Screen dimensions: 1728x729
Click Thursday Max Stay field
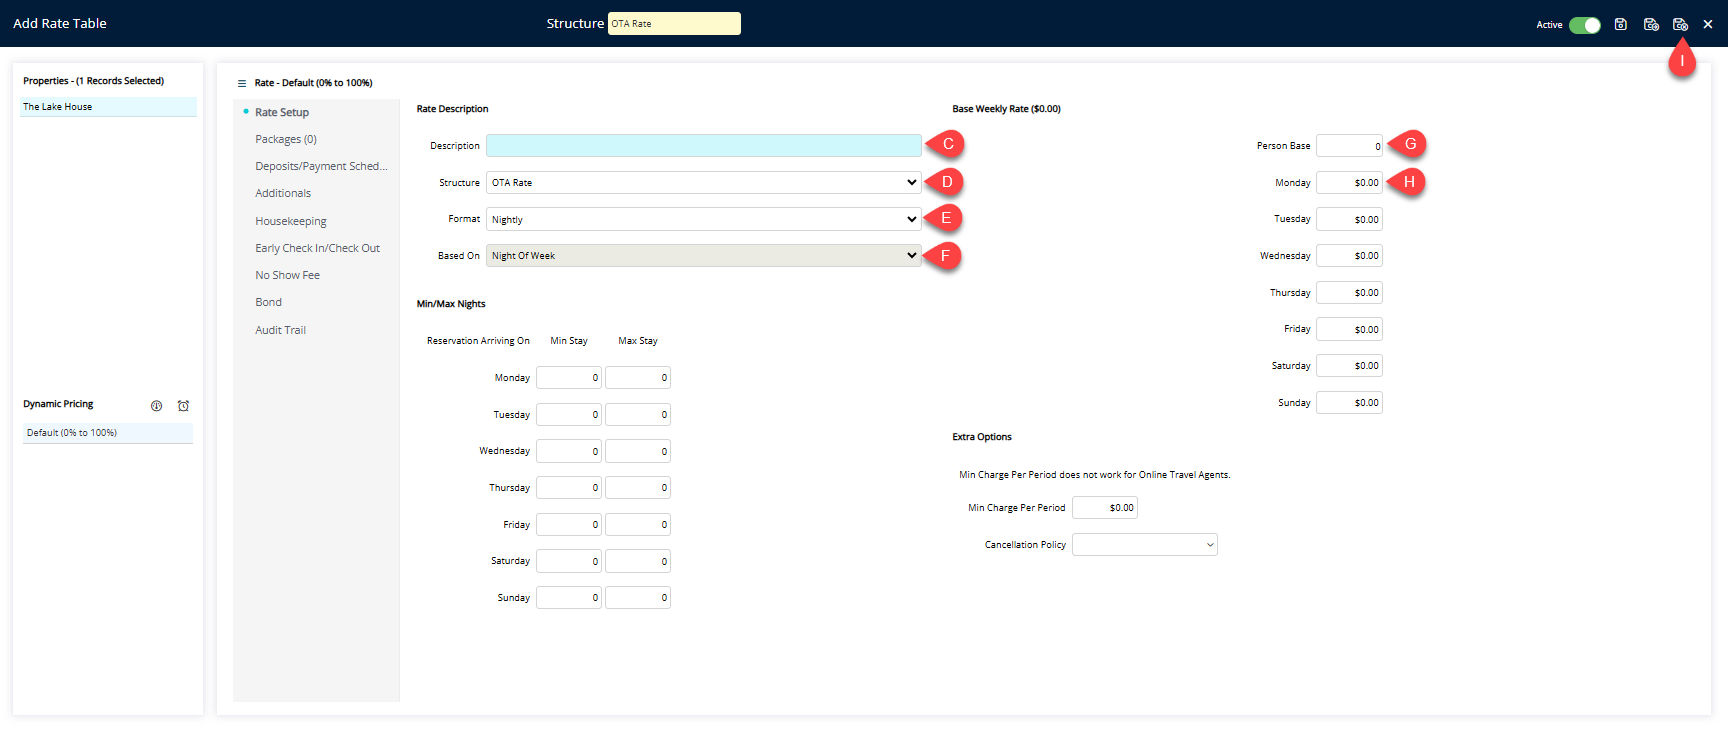pyautogui.click(x=638, y=488)
